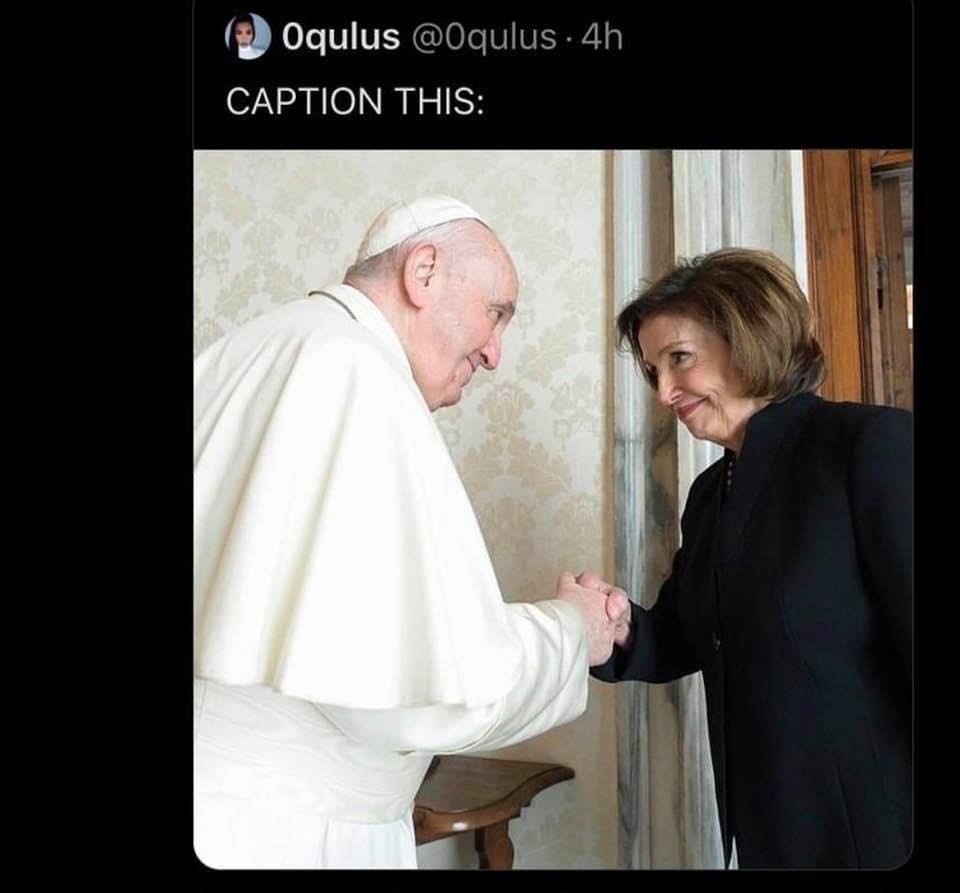Image resolution: width=960 pixels, height=893 pixels.
Task: Click the Oqulus profile avatar
Action: point(248,37)
